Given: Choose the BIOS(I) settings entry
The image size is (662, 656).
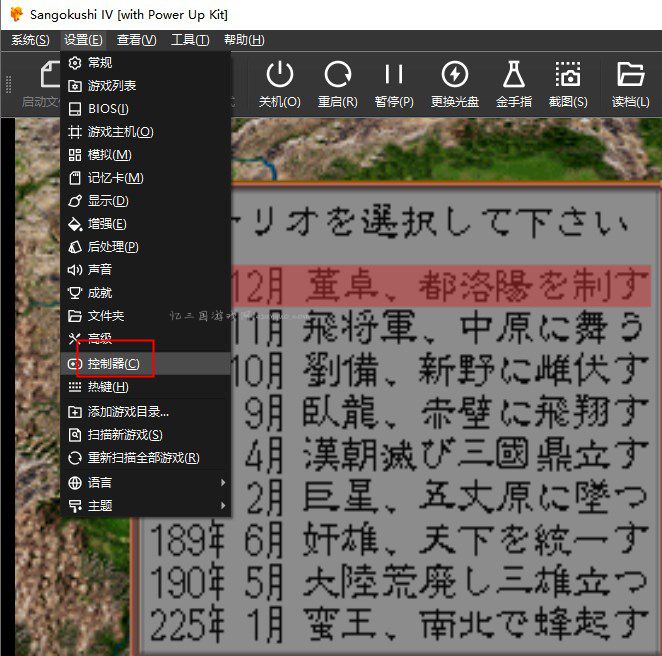Looking at the screenshot, I should coord(146,109).
